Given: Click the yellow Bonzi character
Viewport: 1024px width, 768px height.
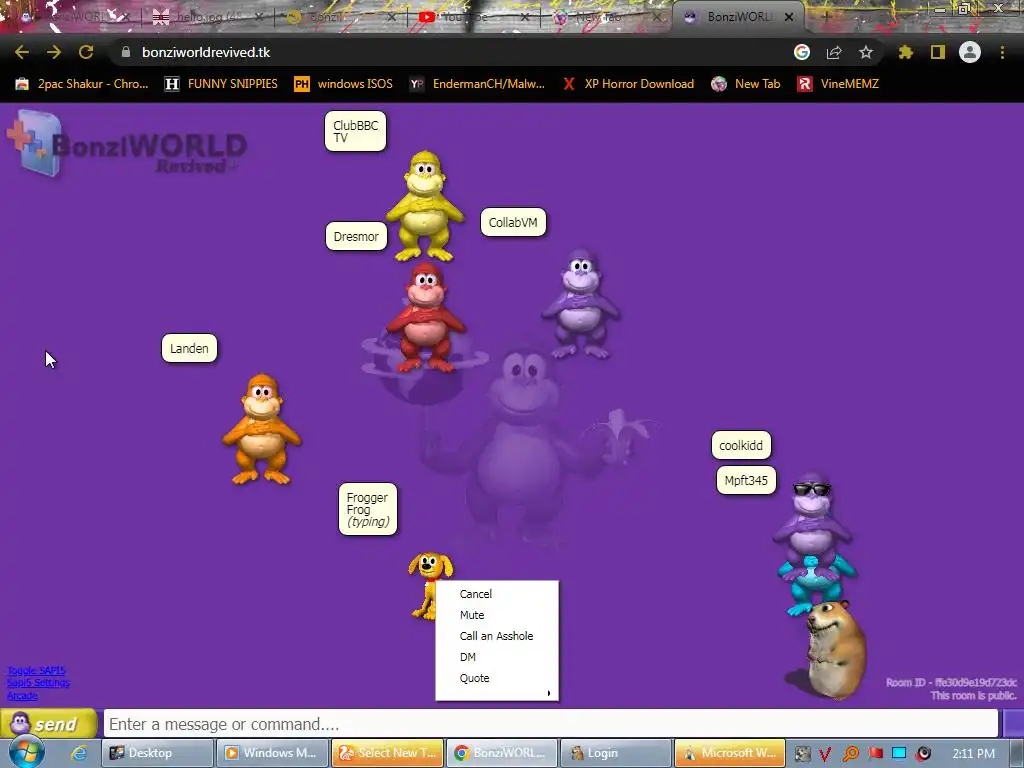Looking at the screenshot, I should coord(425,206).
